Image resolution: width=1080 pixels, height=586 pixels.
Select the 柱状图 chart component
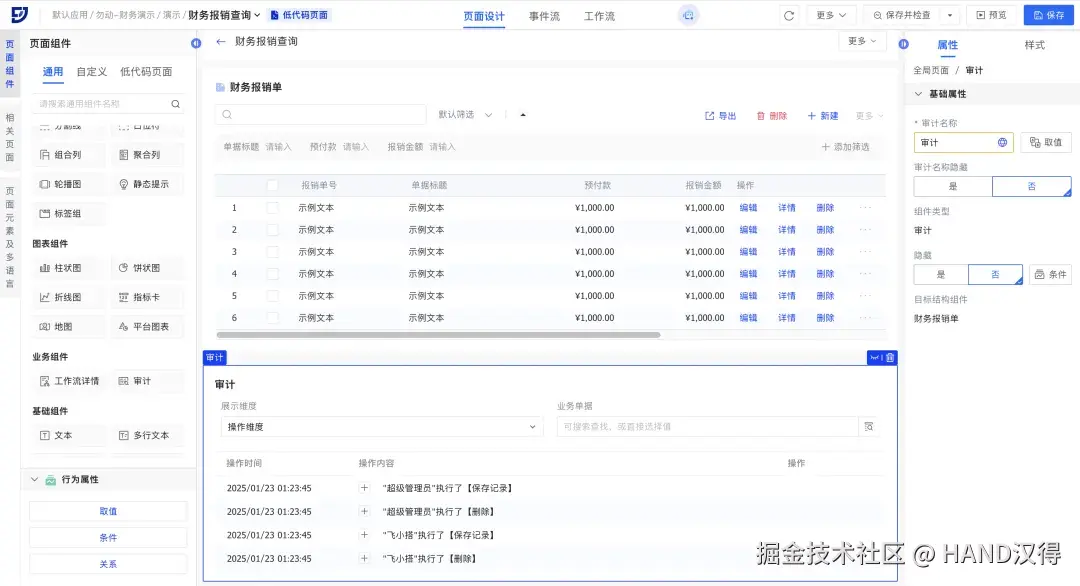(68, 268)
